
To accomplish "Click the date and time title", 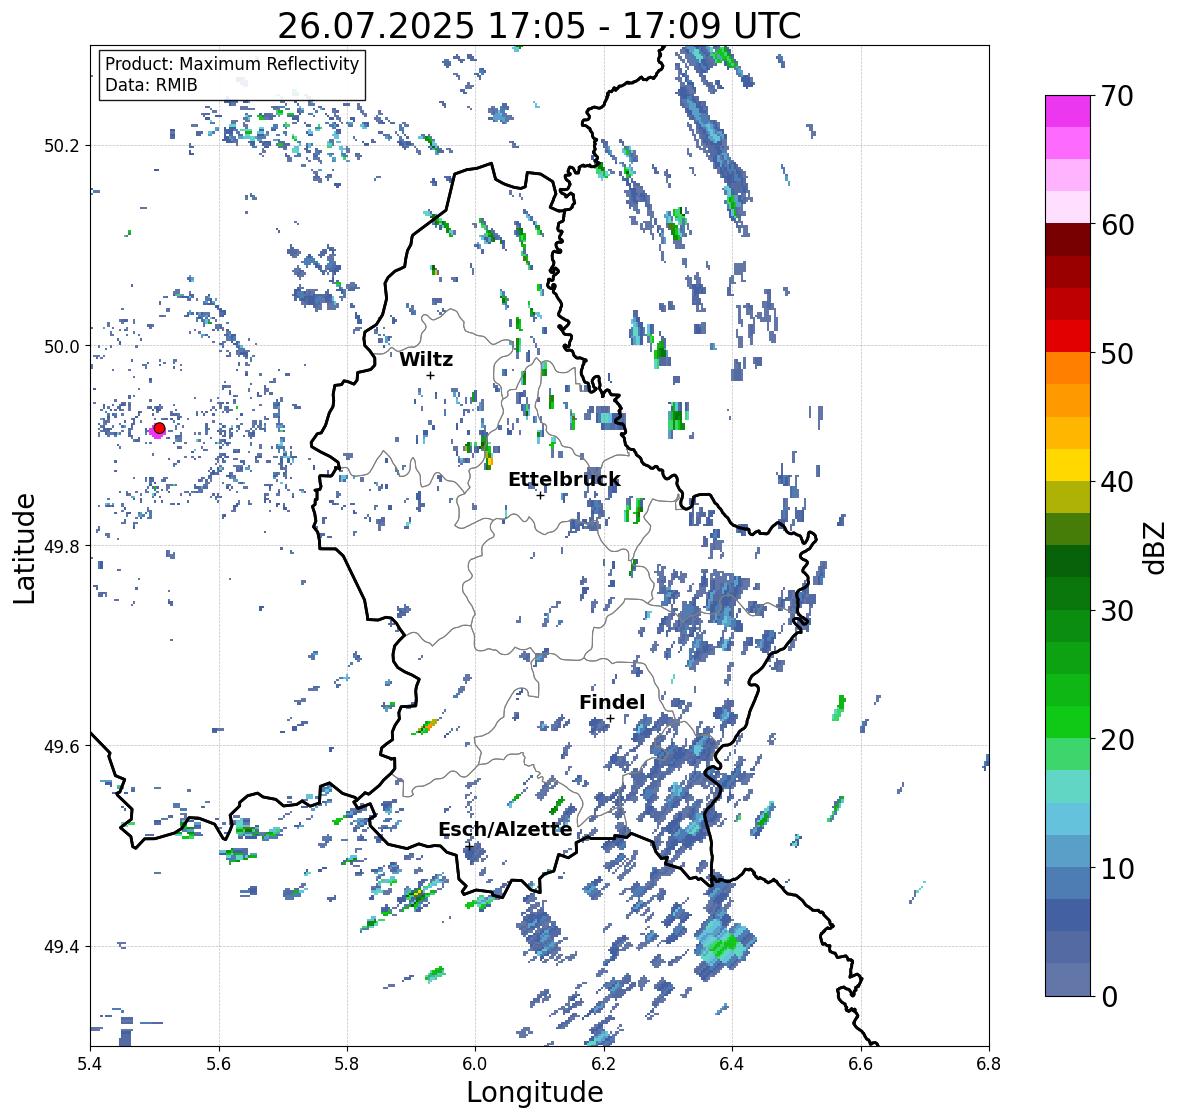I will (x=539, y=26).
